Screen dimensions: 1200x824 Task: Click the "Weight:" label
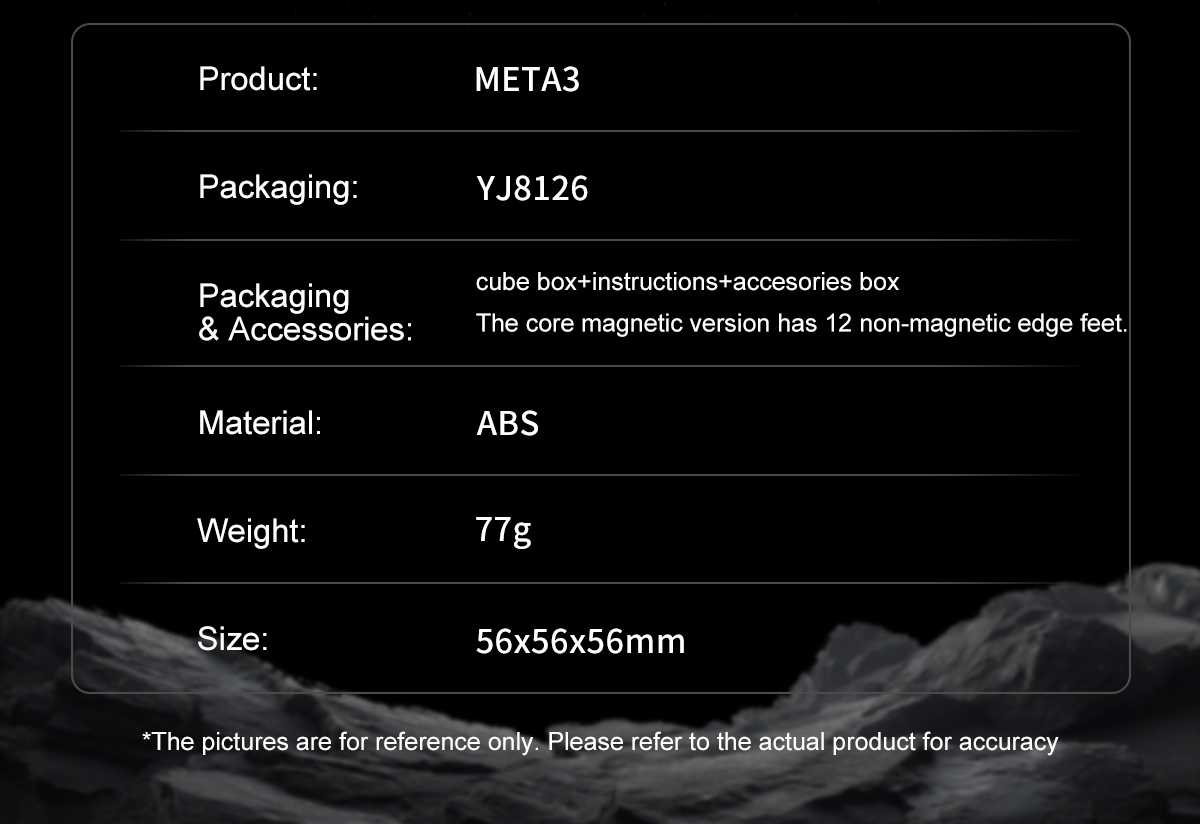coord(251,530)
